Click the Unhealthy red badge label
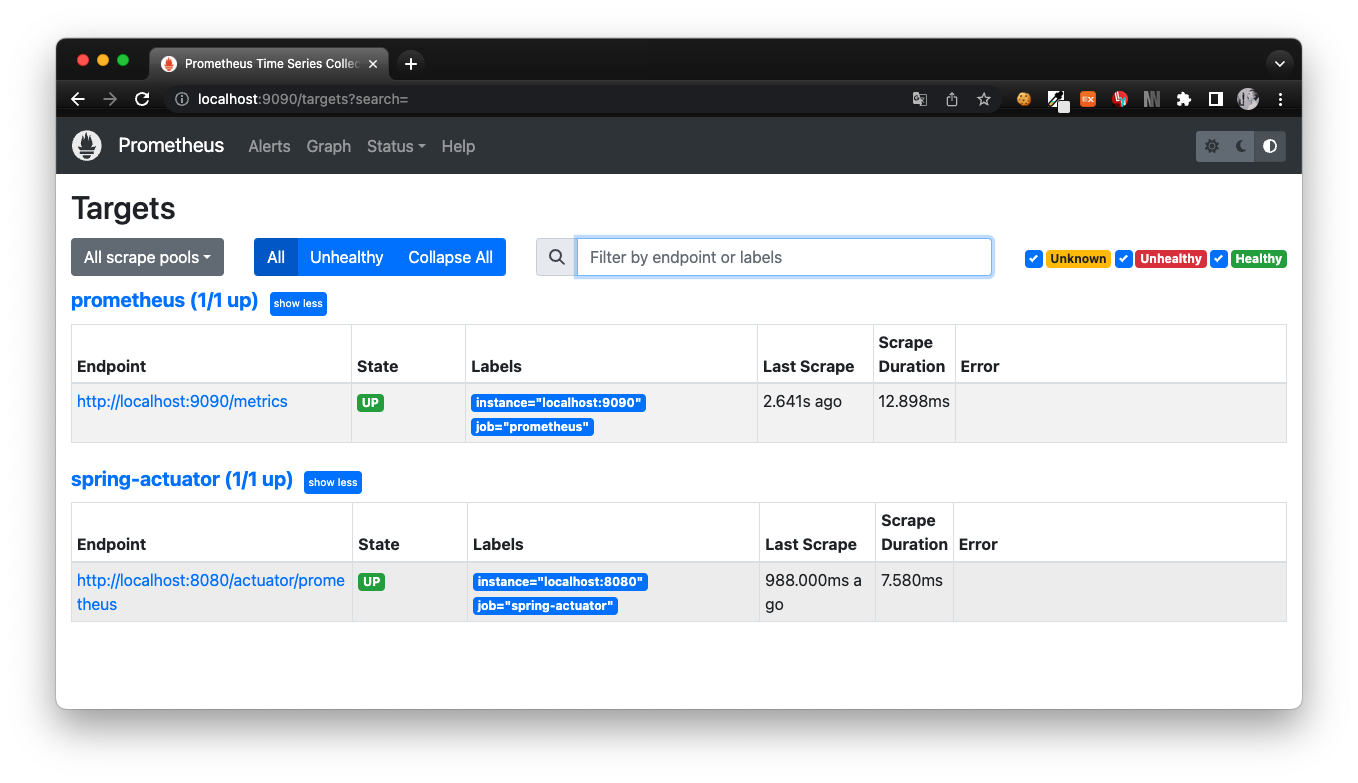 point(1171,259)
